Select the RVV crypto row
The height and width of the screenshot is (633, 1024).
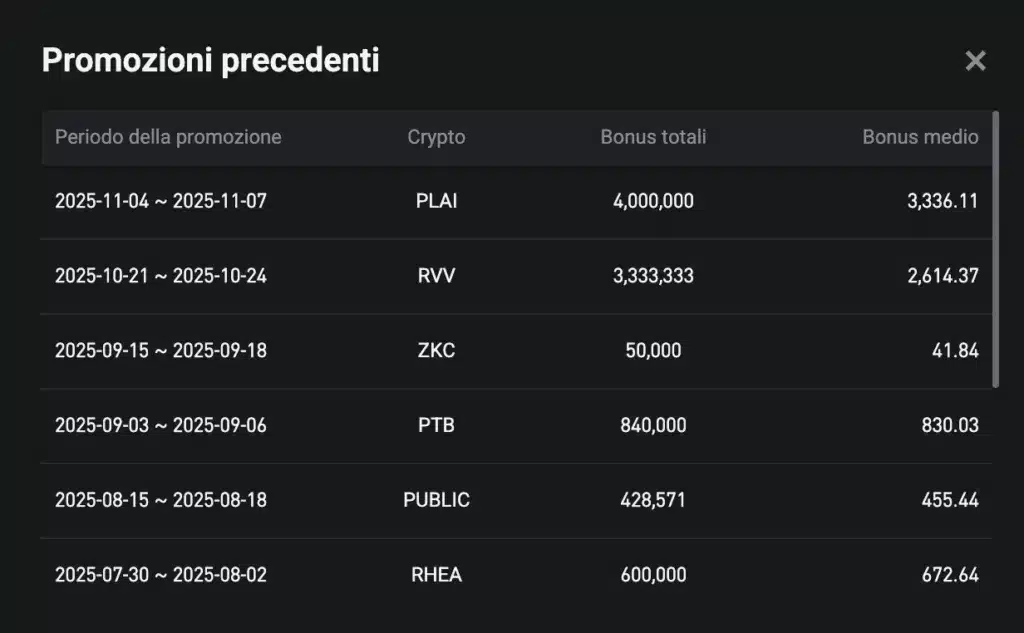tap(437, 276)
